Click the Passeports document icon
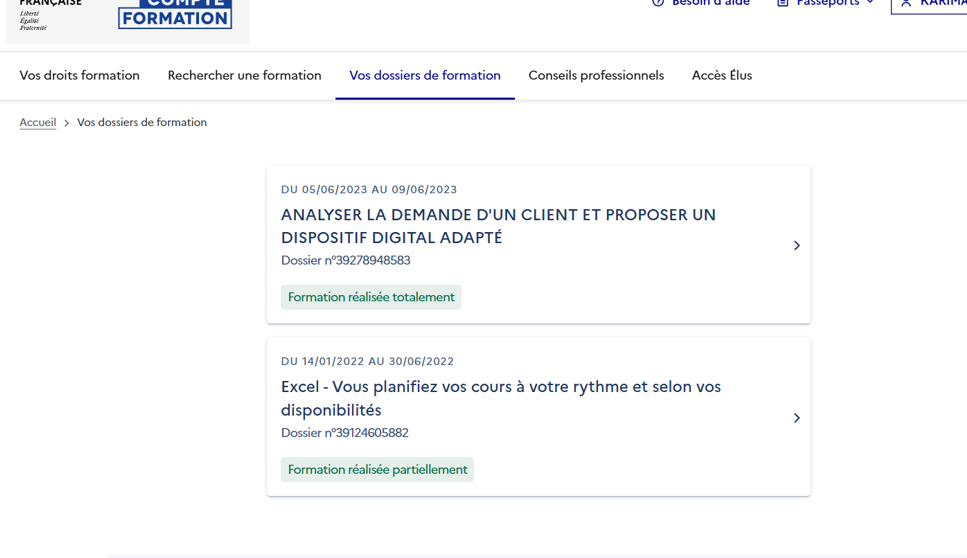 tap(783, 3)
